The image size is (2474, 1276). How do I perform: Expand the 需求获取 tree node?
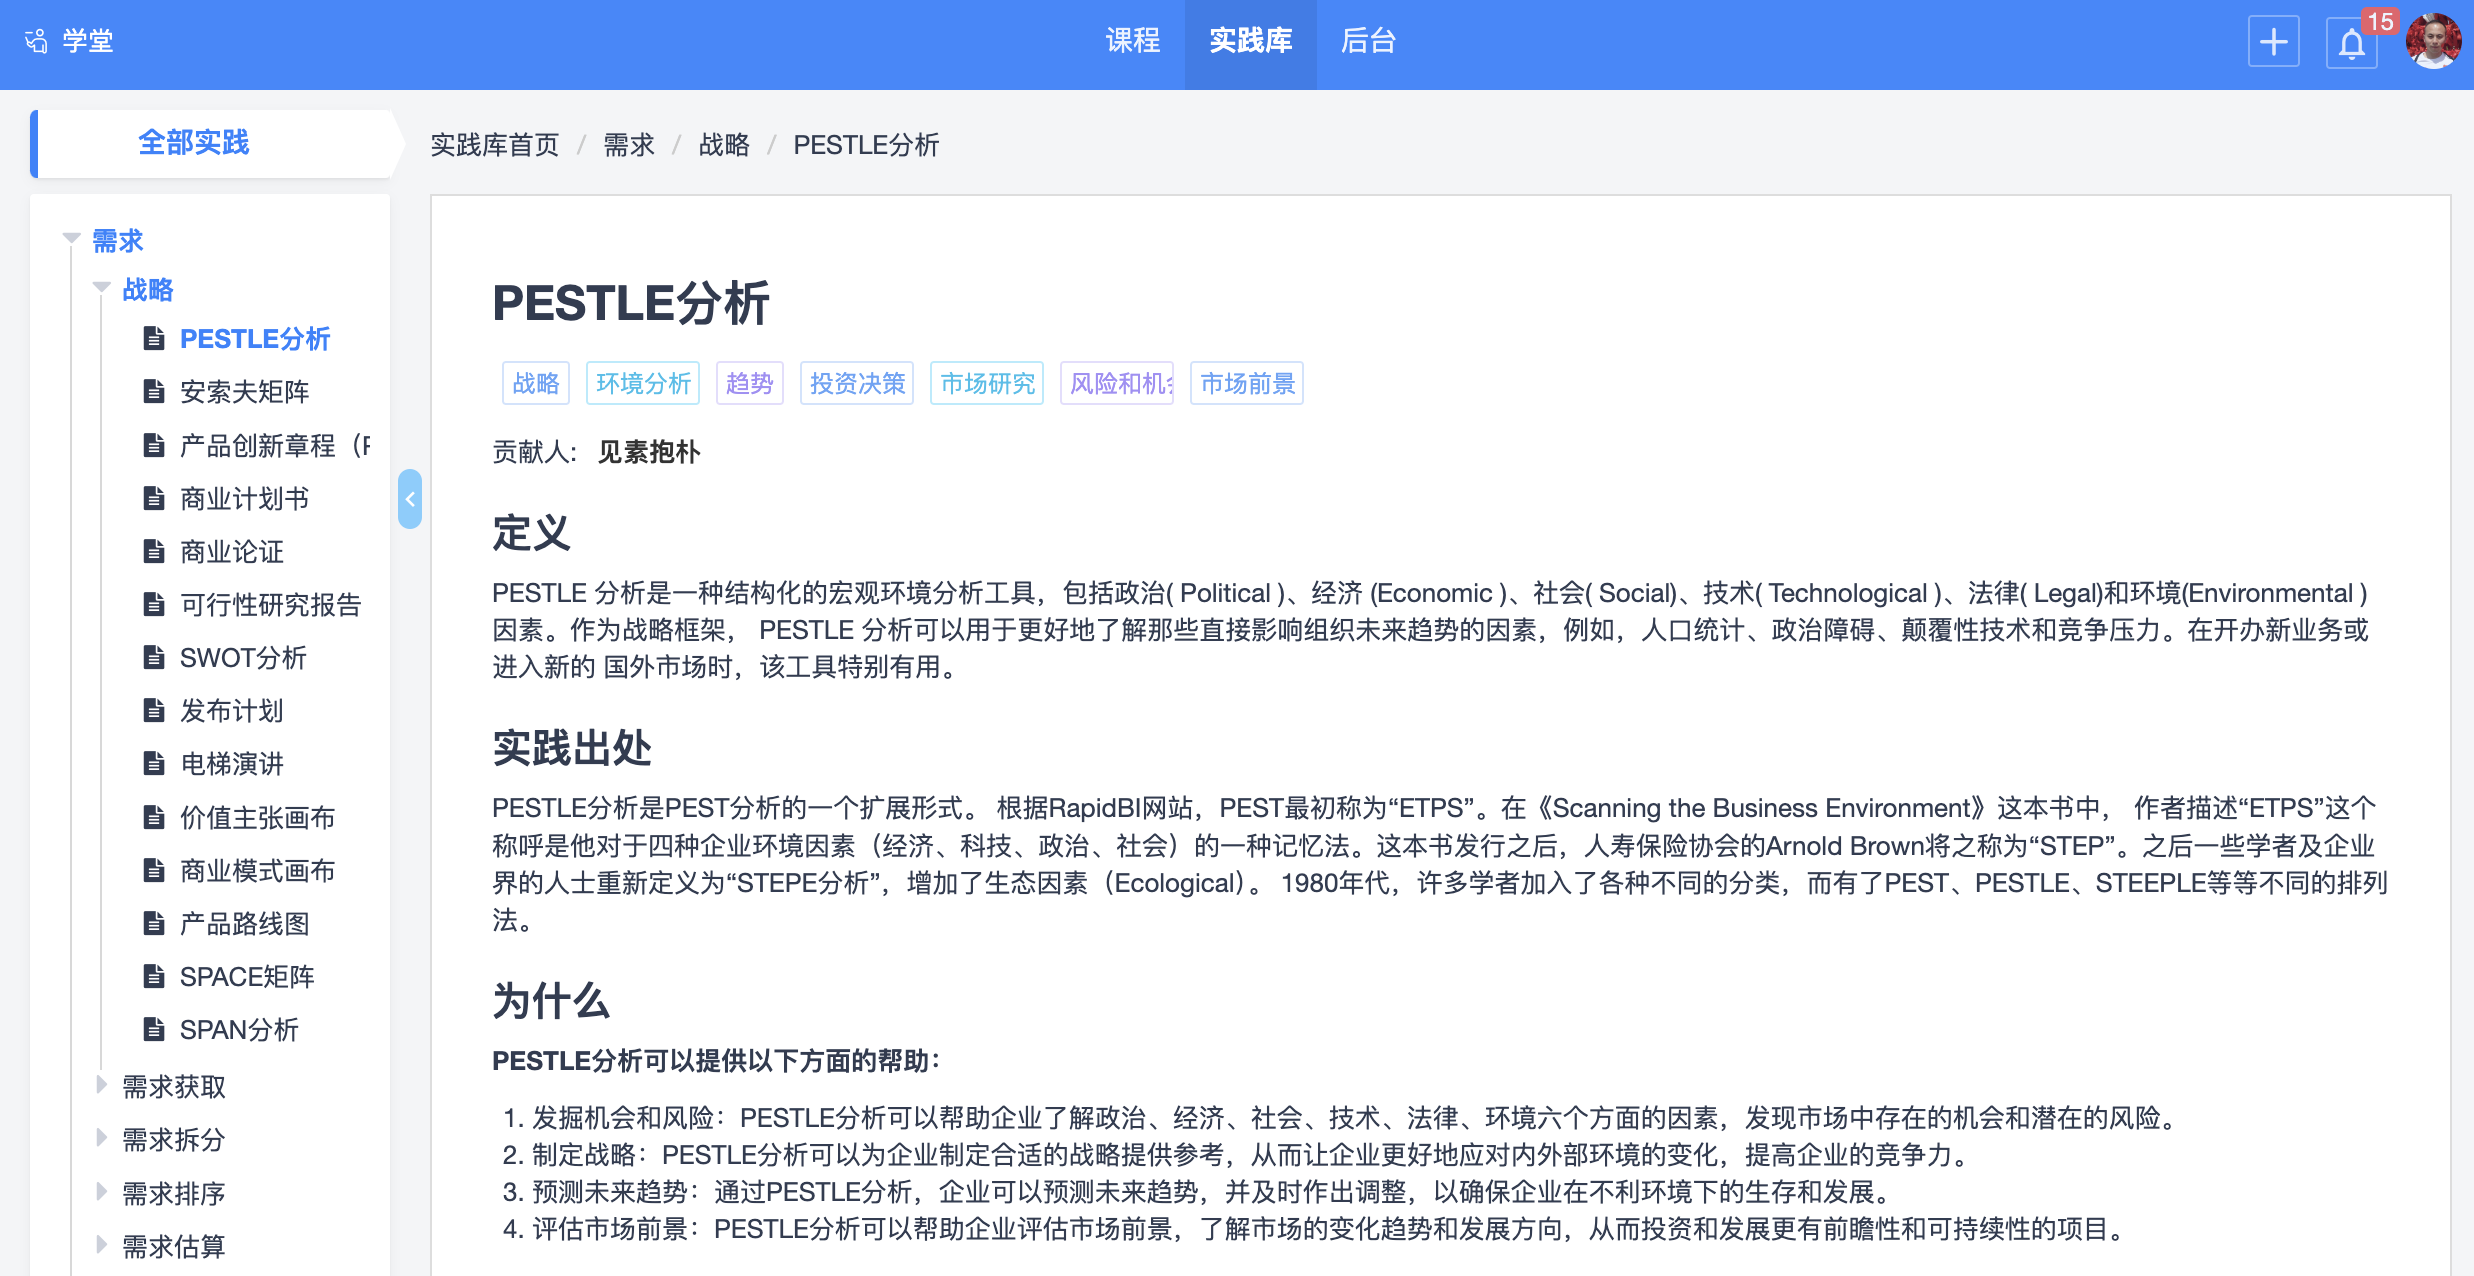(102, 1085)
